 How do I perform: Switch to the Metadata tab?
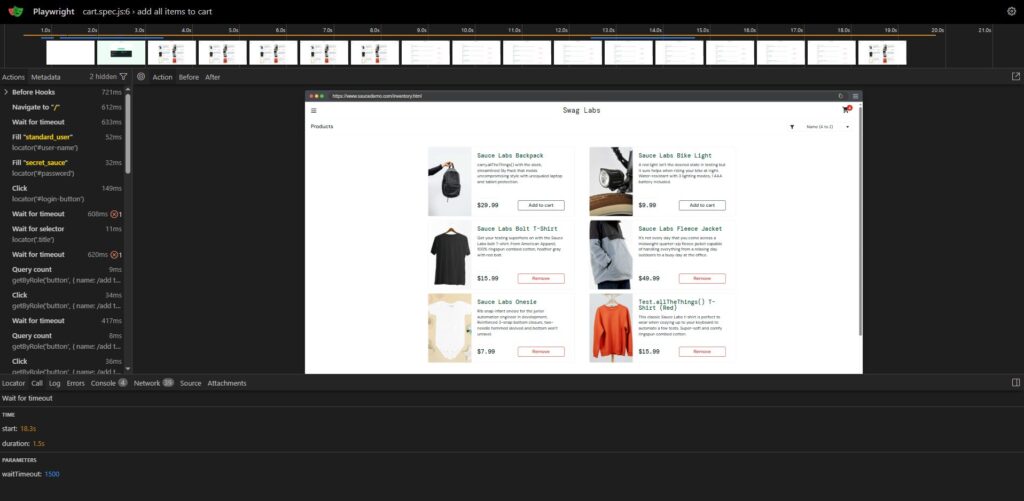[x=46, y=77]
